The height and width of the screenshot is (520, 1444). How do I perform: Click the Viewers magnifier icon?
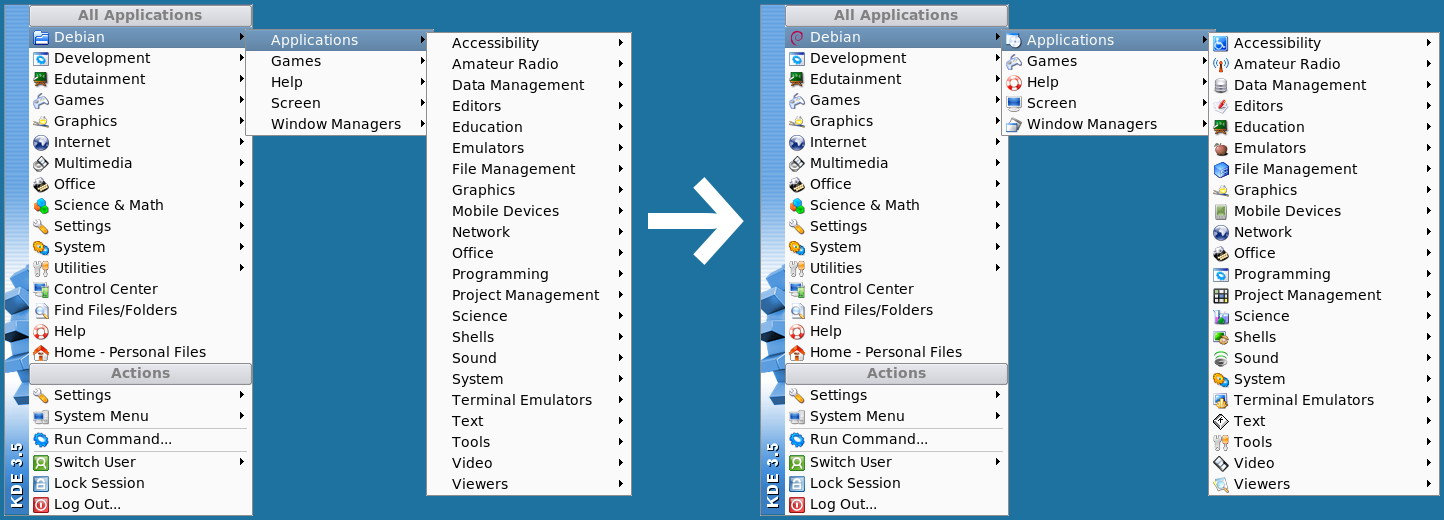pos(1220,484)
